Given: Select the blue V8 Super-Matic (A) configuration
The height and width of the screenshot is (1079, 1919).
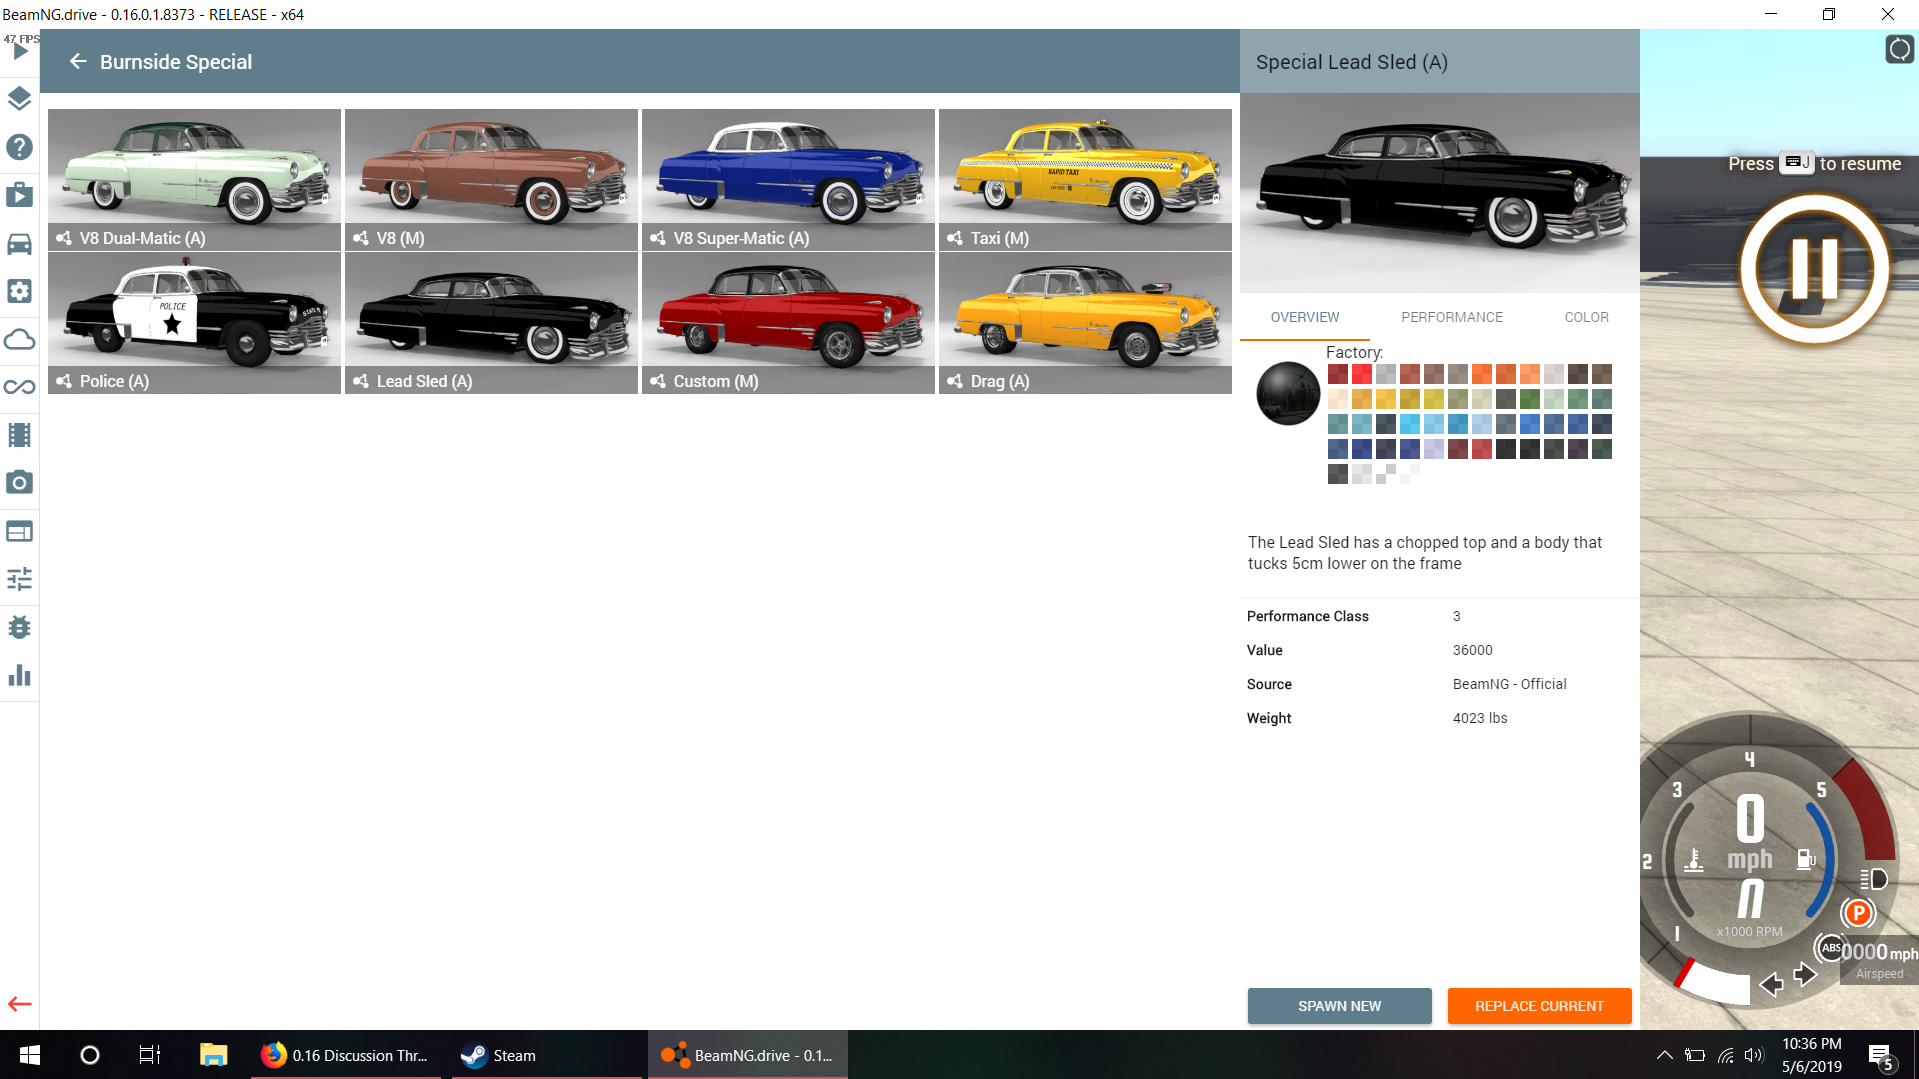Looking at the screenshot, I should coord(788,180).
